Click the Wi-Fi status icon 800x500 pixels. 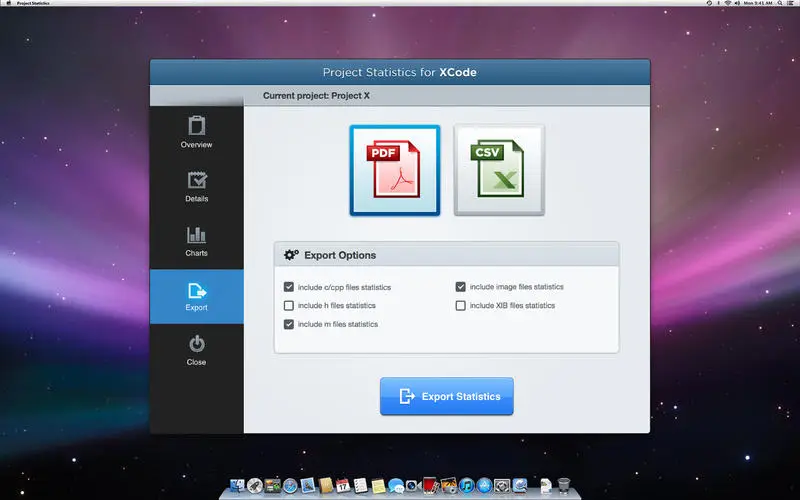pos(728,3)
